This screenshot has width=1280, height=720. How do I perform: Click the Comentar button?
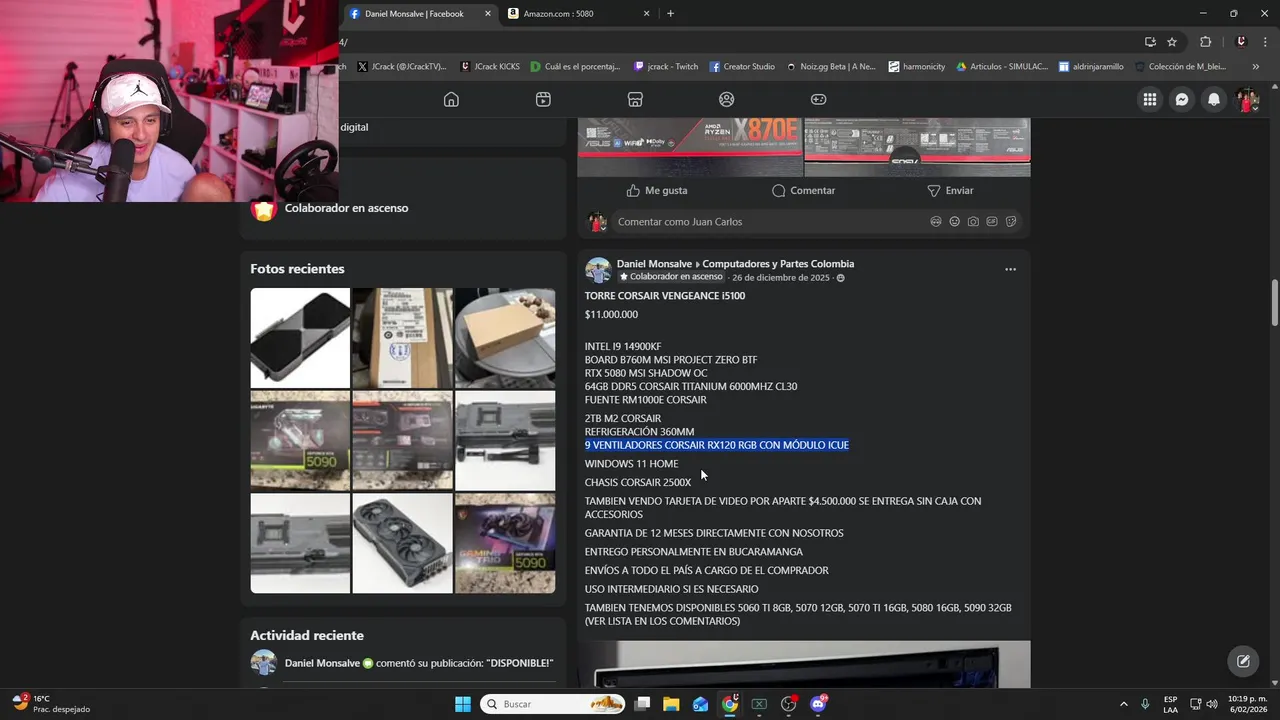(804, 190)
